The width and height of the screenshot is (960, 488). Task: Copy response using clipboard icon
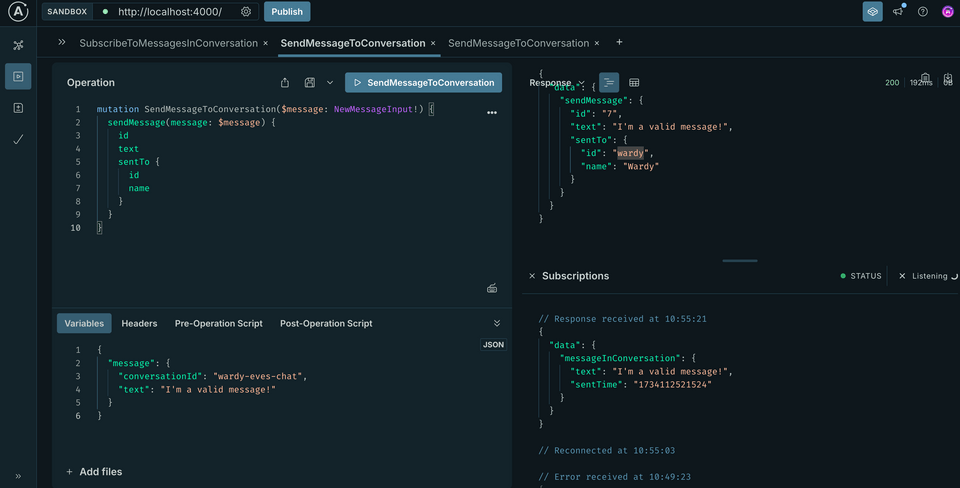(x=925, y=78)
